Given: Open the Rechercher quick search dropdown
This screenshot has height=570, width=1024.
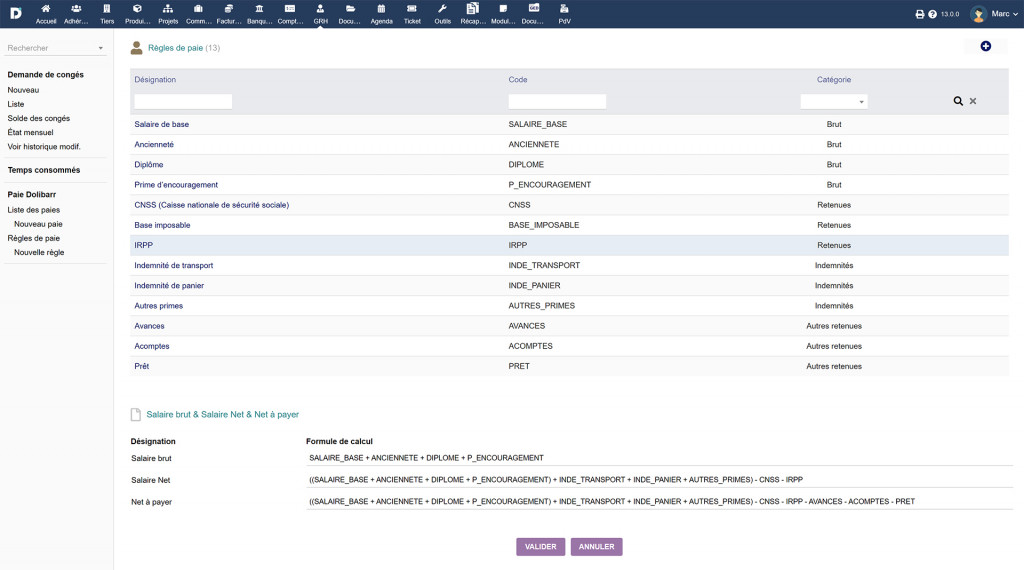Looking at the screenshot, I should coord(55,48).
